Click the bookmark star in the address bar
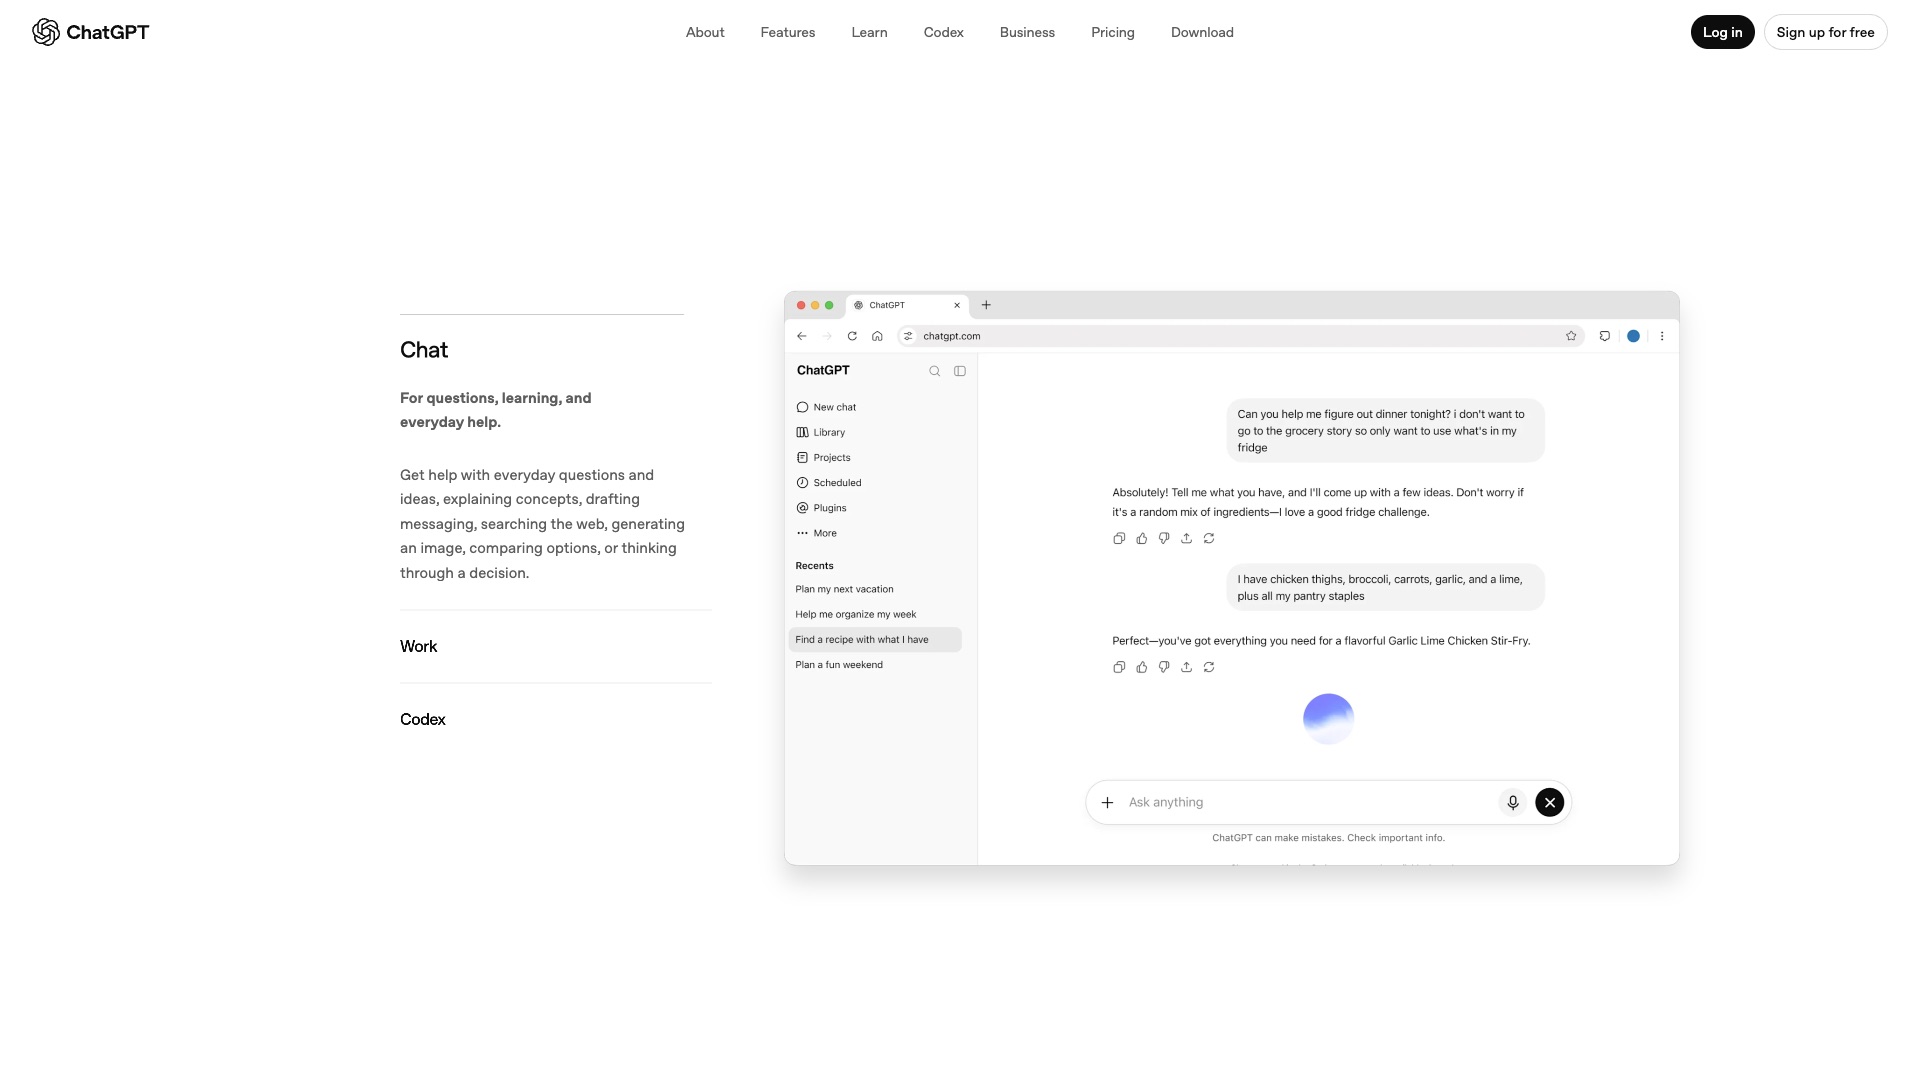This screenshot has height=1080, width=1920. click(1571, 336)
